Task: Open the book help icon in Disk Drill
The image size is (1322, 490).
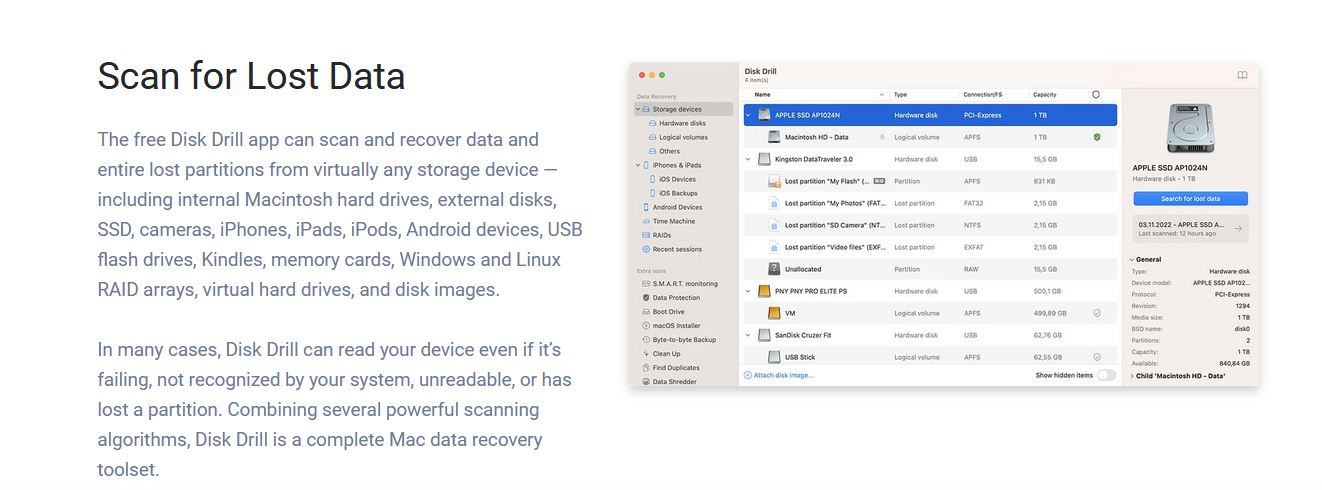Action: coord(1242,75)
